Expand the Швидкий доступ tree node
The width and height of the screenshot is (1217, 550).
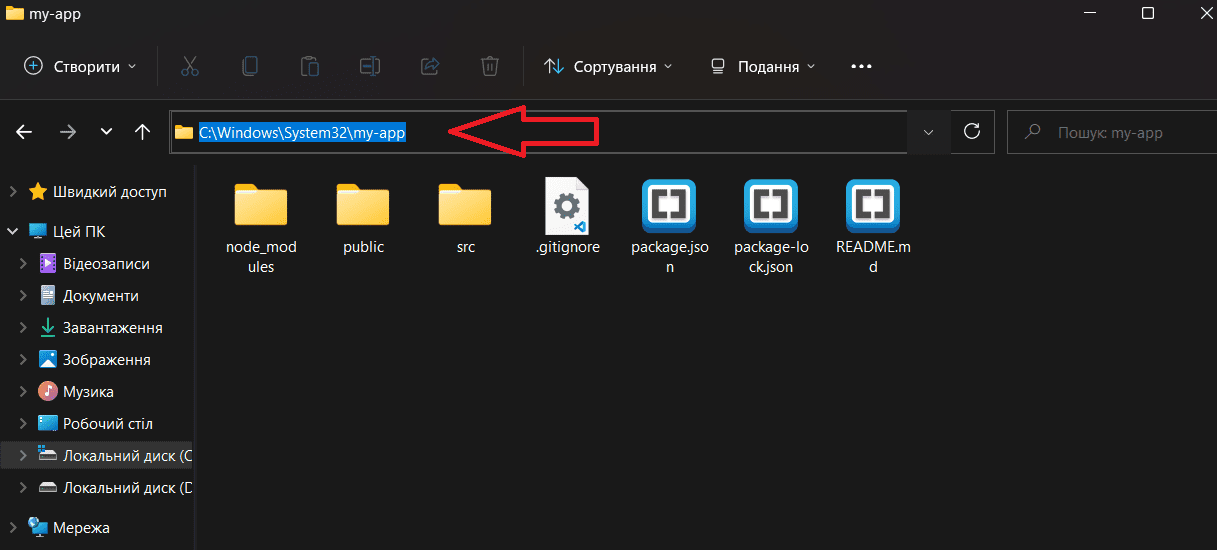12,192
